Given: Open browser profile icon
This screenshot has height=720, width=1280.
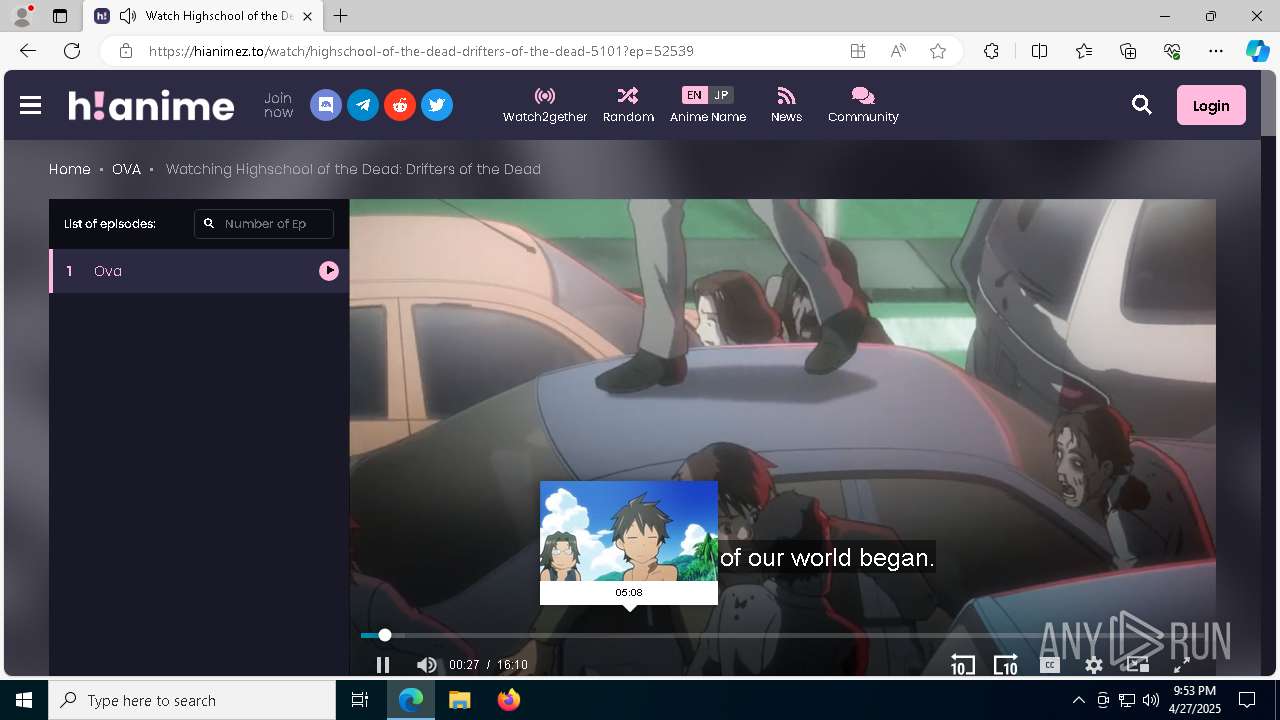Looking at the screenshot, I should [22, 16].
